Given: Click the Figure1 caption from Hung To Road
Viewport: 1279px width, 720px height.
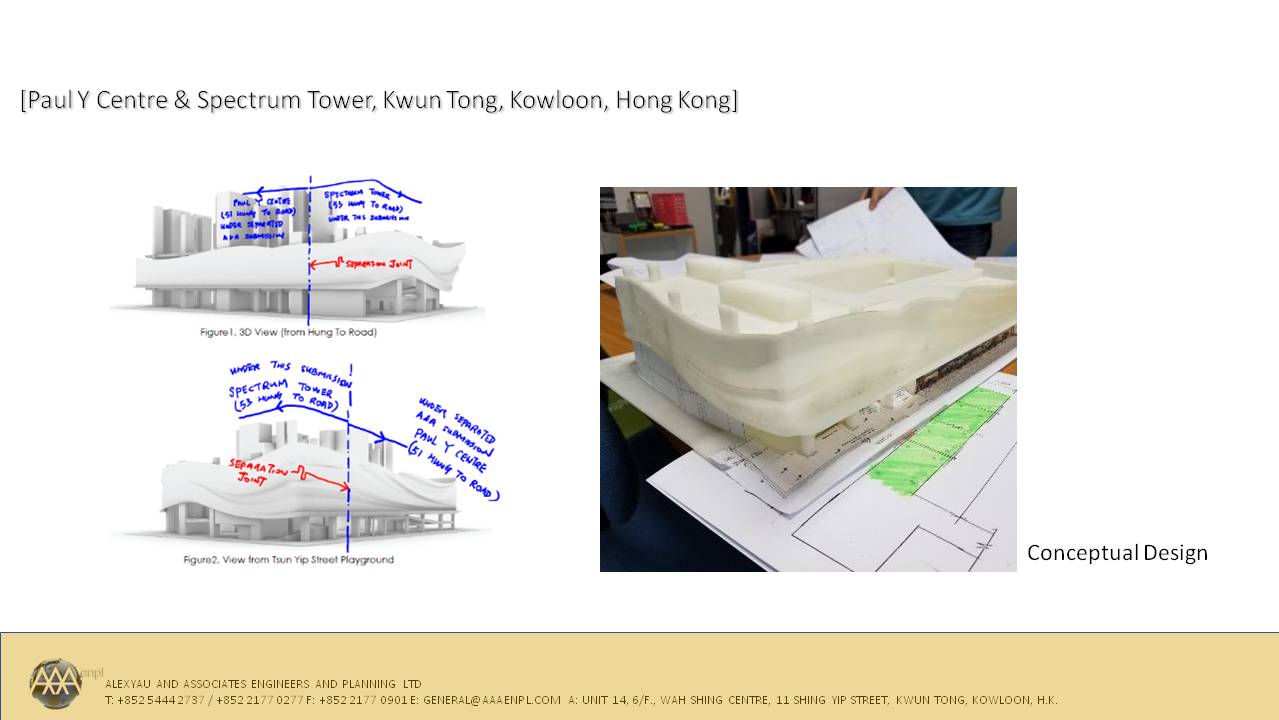Looking at the screenshot, I should 288,332.
